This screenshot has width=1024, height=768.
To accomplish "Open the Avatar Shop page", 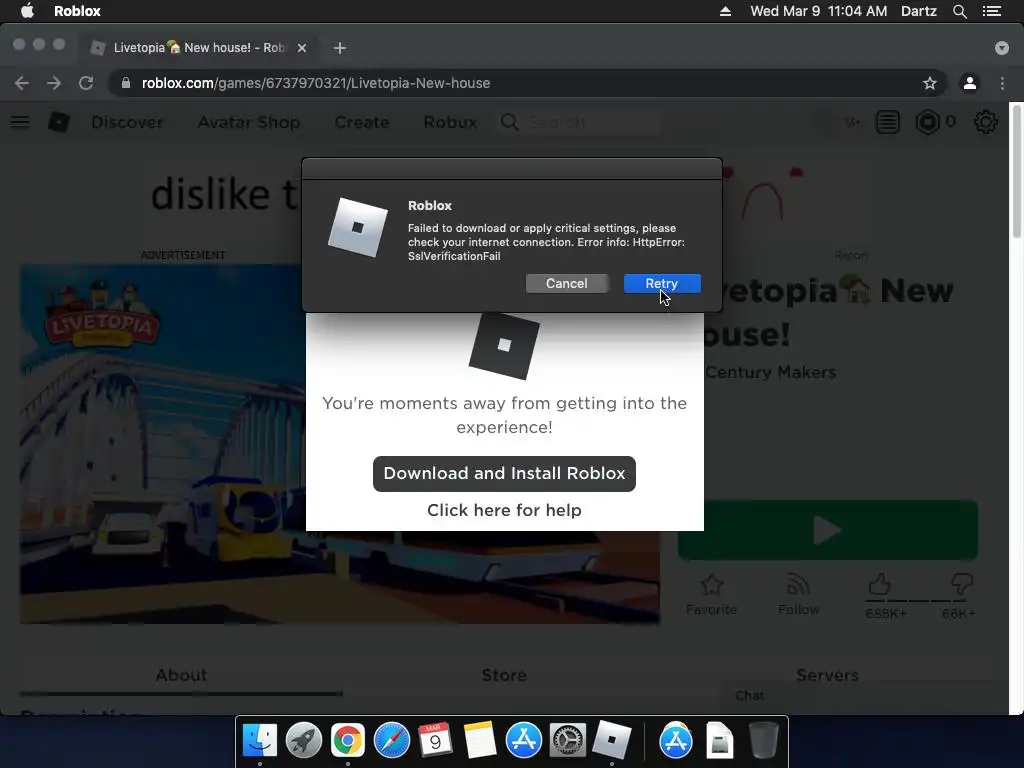I will pos(249,122).
